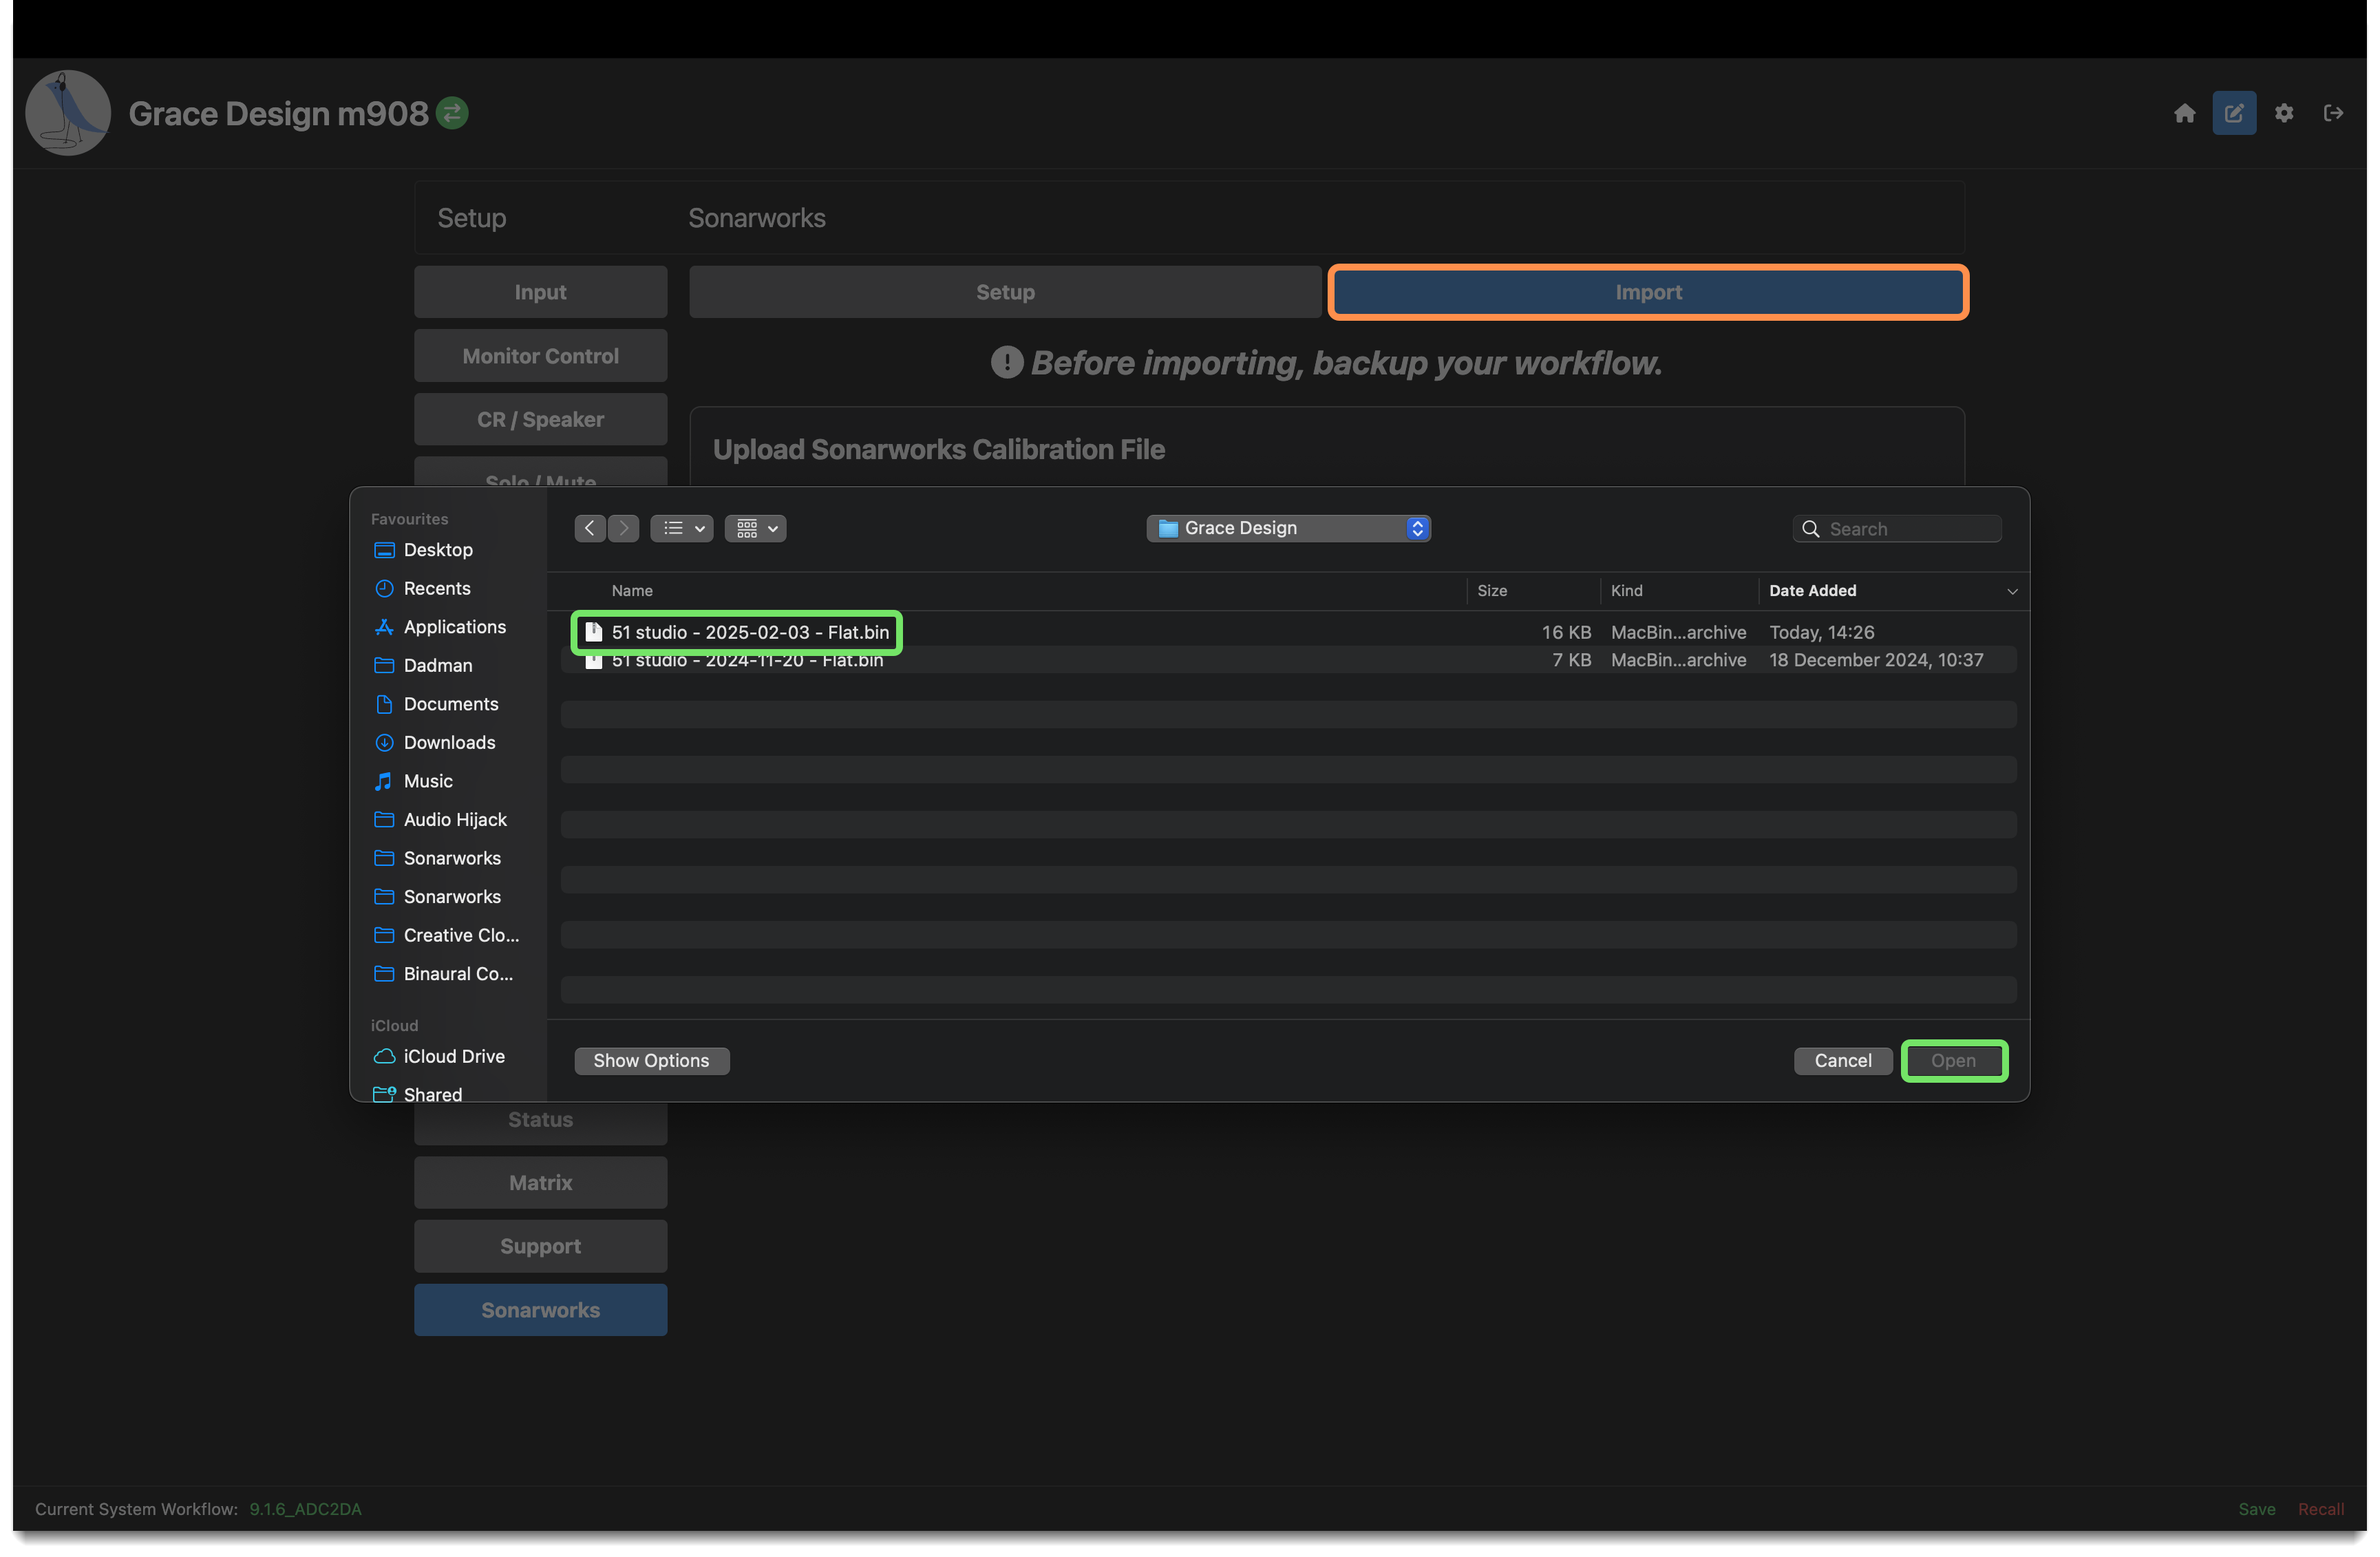Click Save in the footer
Screen dimensions: 2380x1557
pos(2256,1509)
